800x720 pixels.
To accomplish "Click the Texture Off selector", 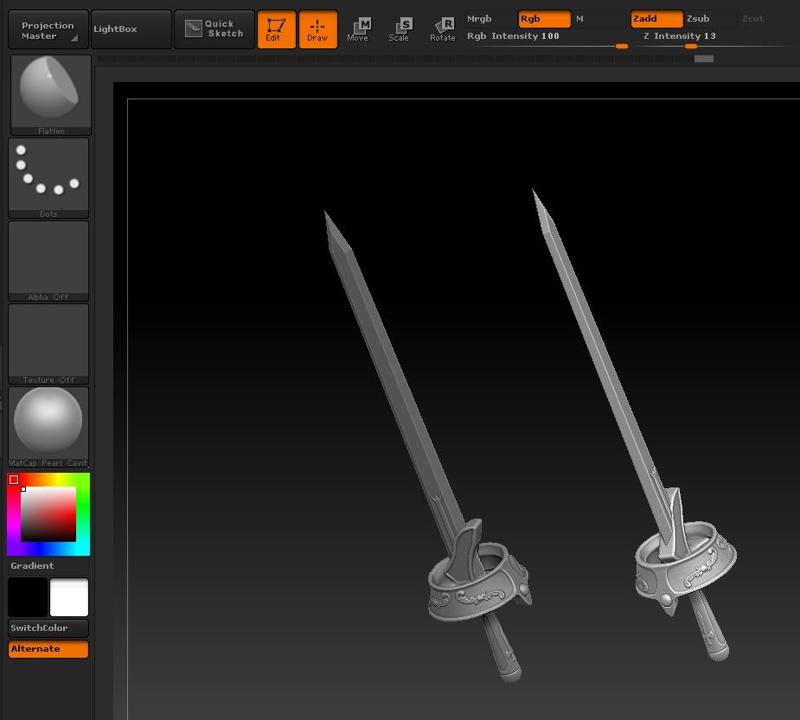I will tap(49, 340).
